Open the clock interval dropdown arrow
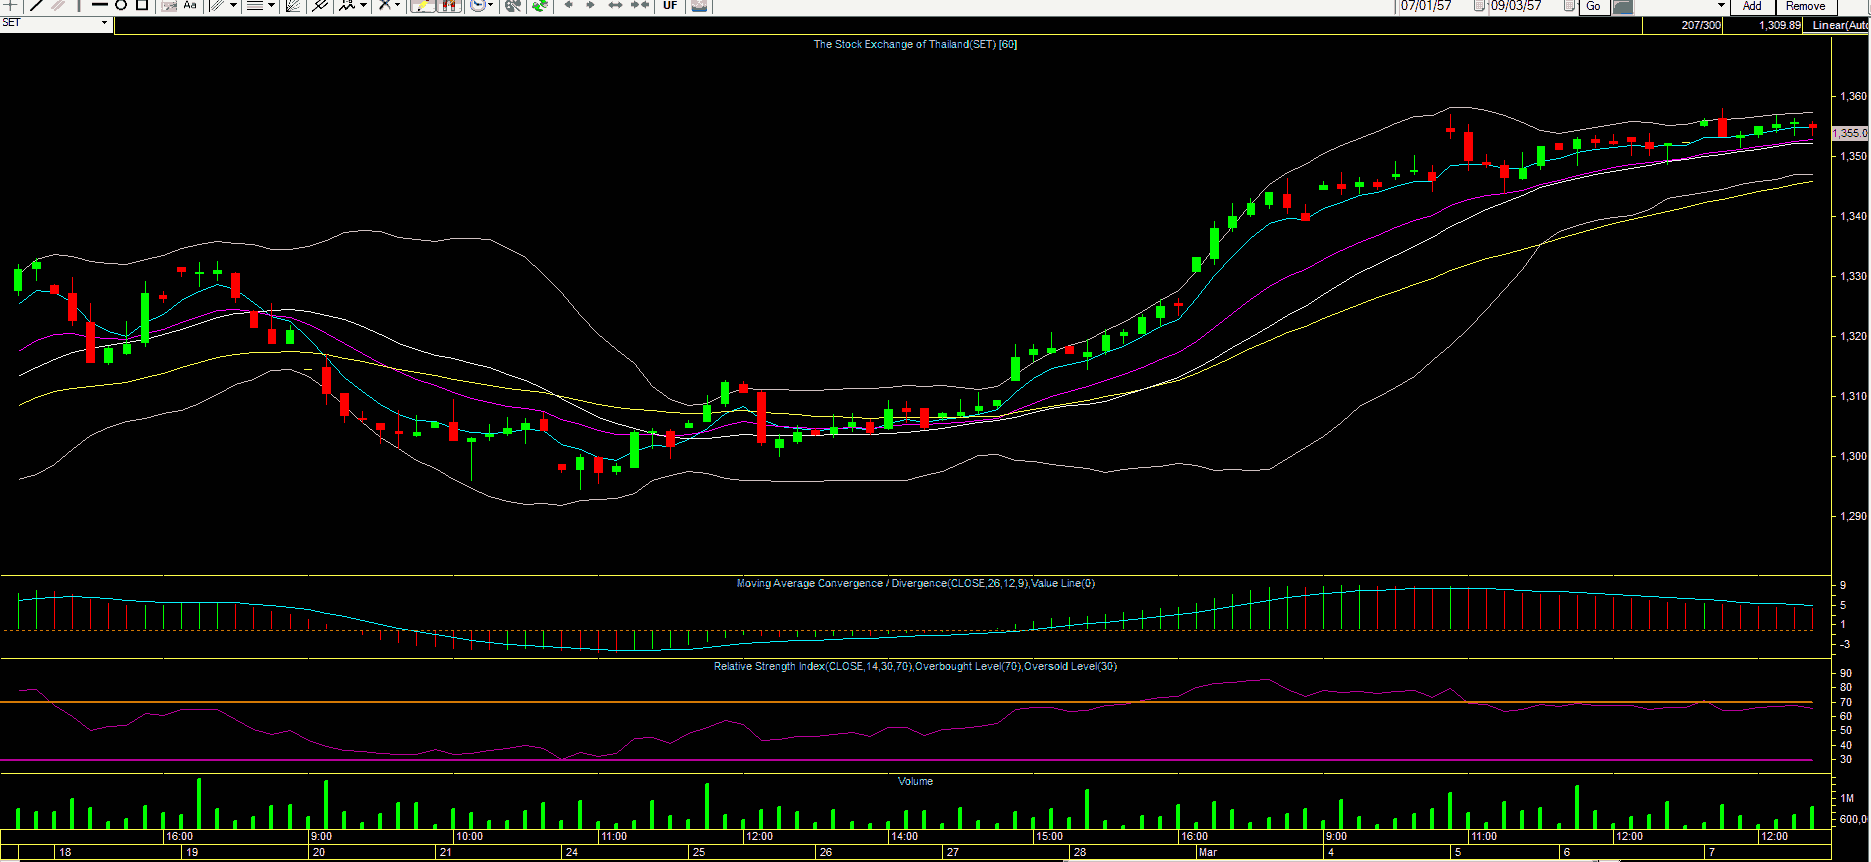 [490, 5]
